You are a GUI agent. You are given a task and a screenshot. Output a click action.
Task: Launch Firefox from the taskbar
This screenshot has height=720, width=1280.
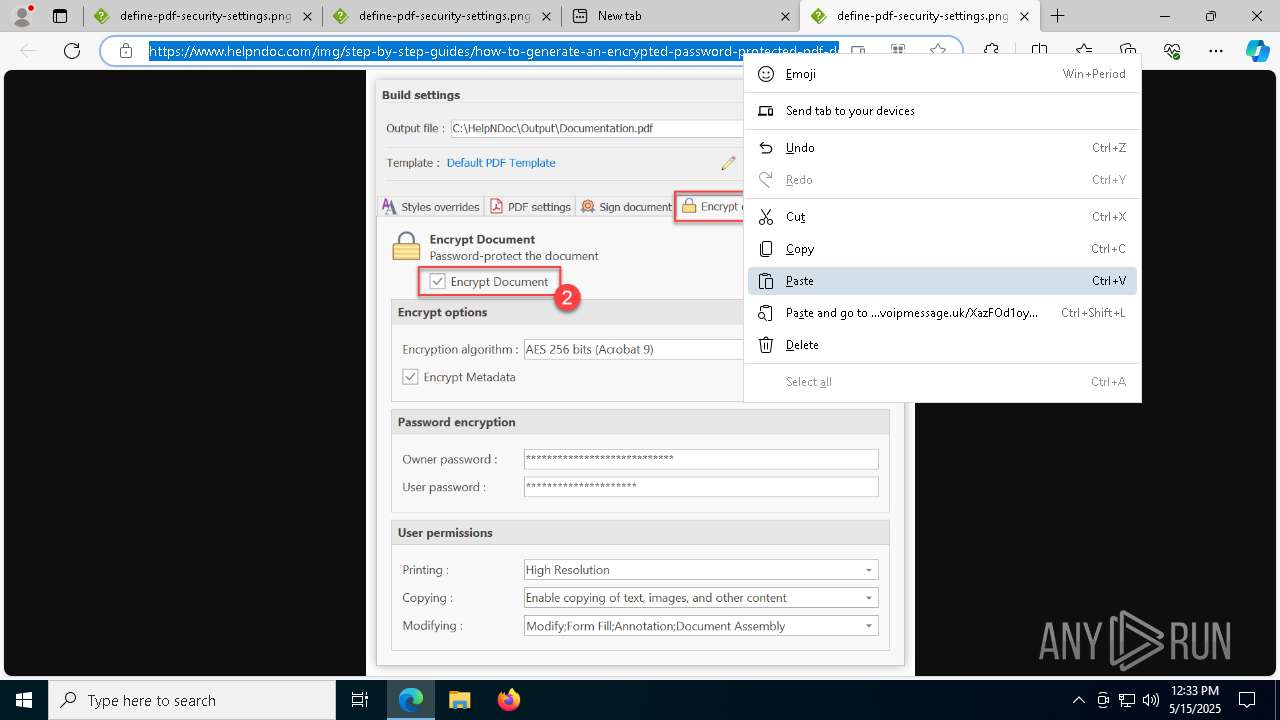(x=508, y=700)
